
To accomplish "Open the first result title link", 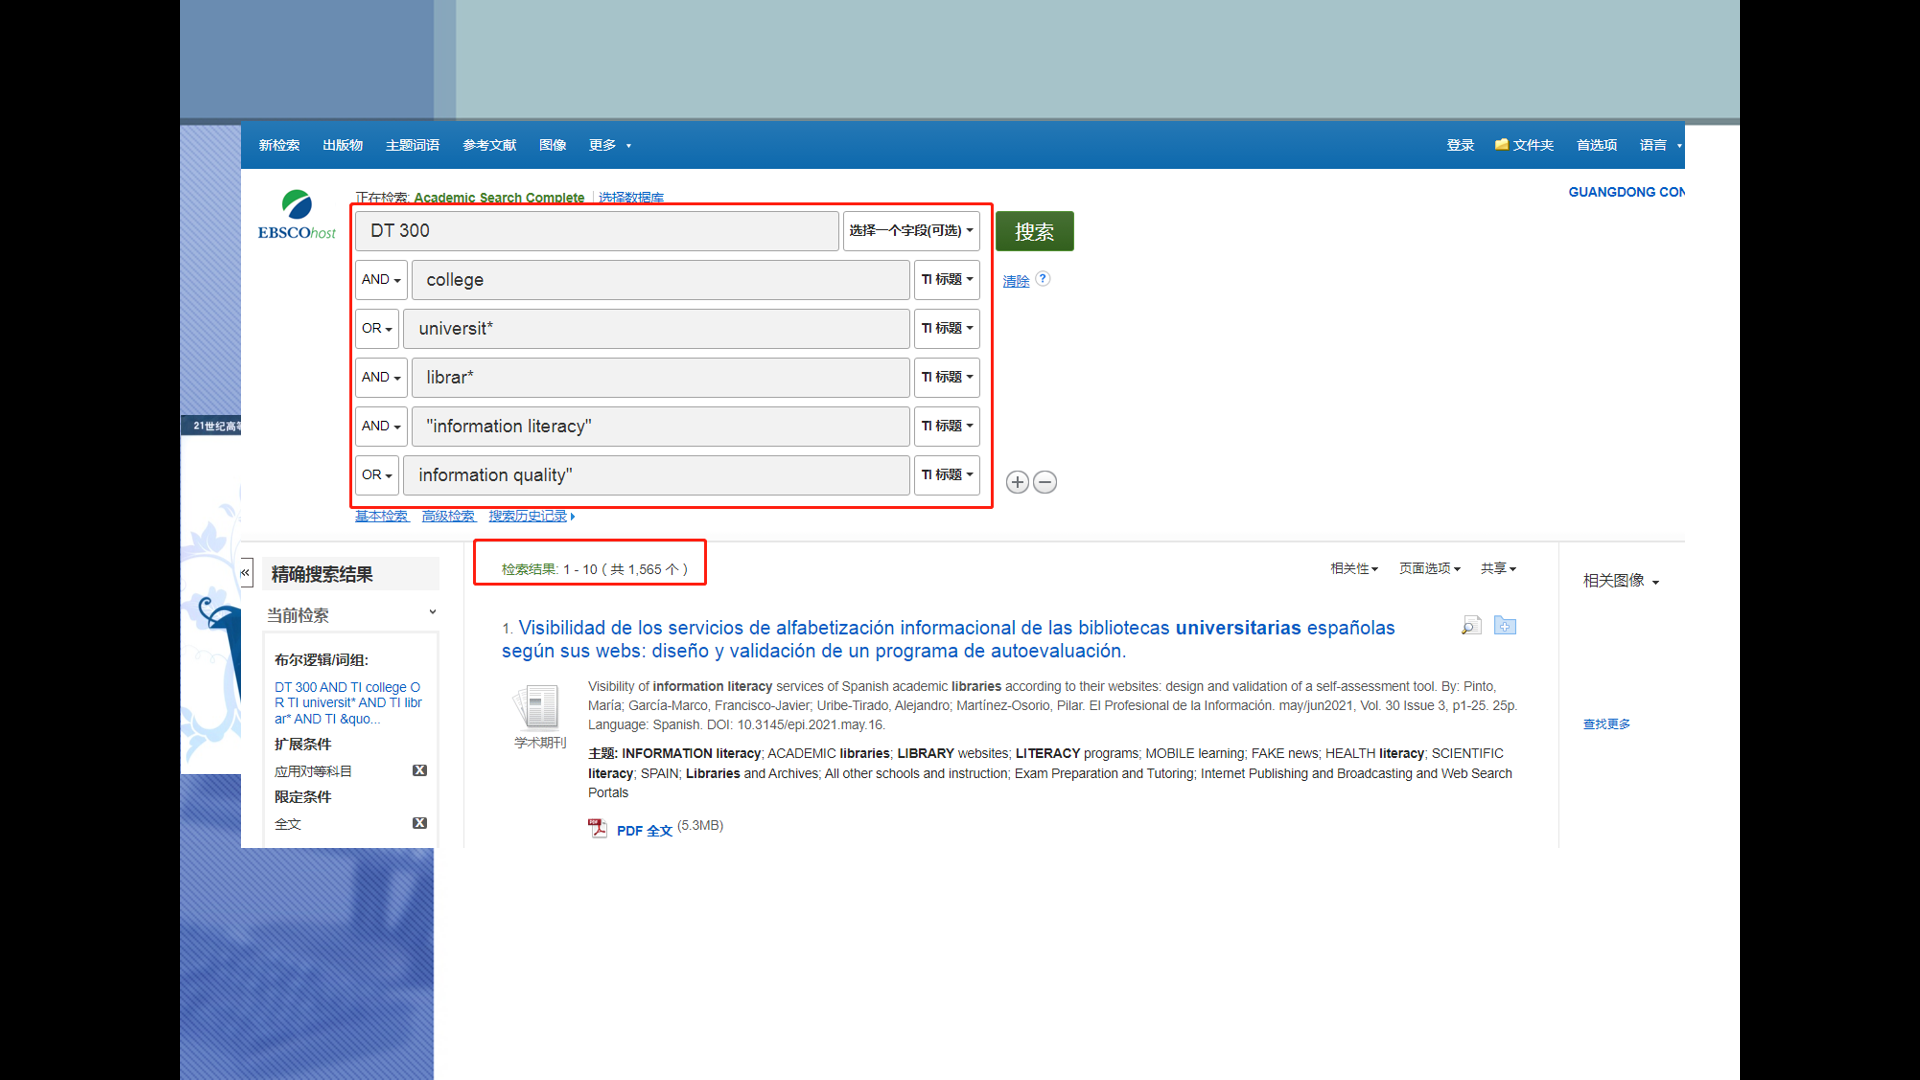I will pos(948,639).
